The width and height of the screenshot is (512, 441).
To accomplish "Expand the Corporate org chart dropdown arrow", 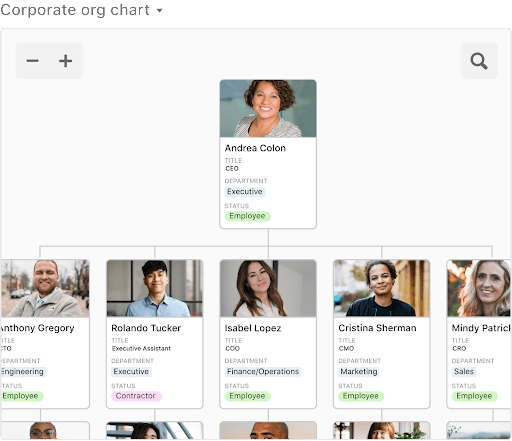I will [x=160, y=10].
